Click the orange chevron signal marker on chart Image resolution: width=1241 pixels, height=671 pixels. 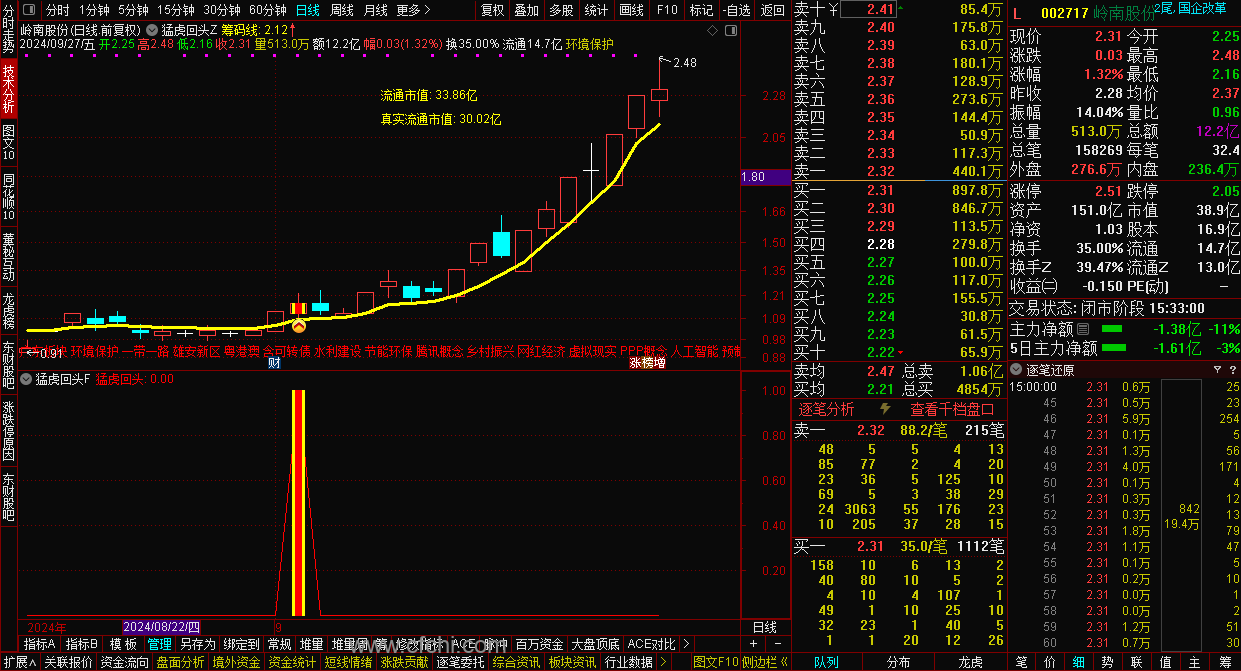pos(298,325)
